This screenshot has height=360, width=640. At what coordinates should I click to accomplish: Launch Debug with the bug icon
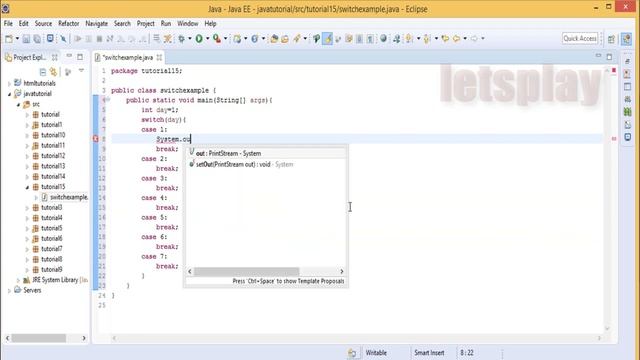click(182, 39)
